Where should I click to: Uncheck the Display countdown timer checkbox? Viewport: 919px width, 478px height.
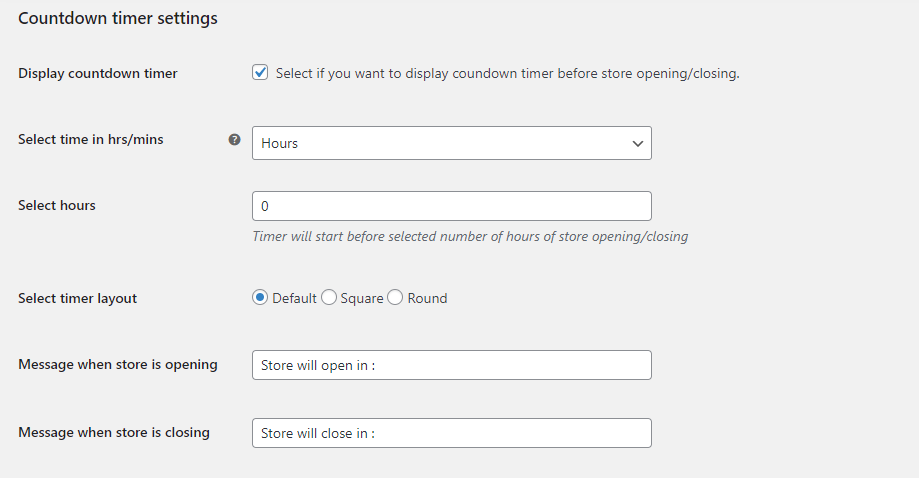pyautogui.click(x=260, y=72)
